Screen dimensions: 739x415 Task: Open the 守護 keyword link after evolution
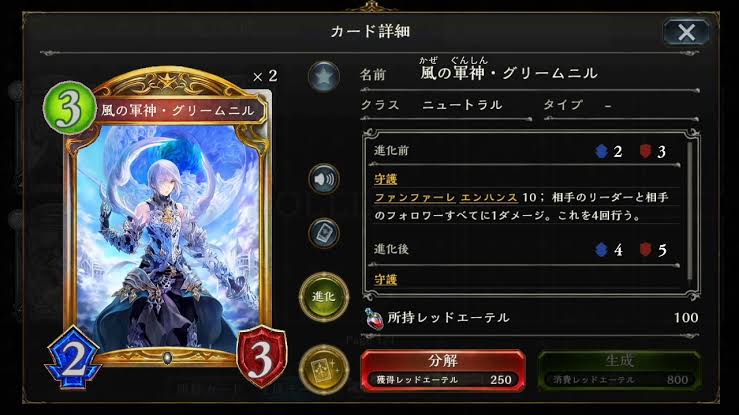coord(386,279)
